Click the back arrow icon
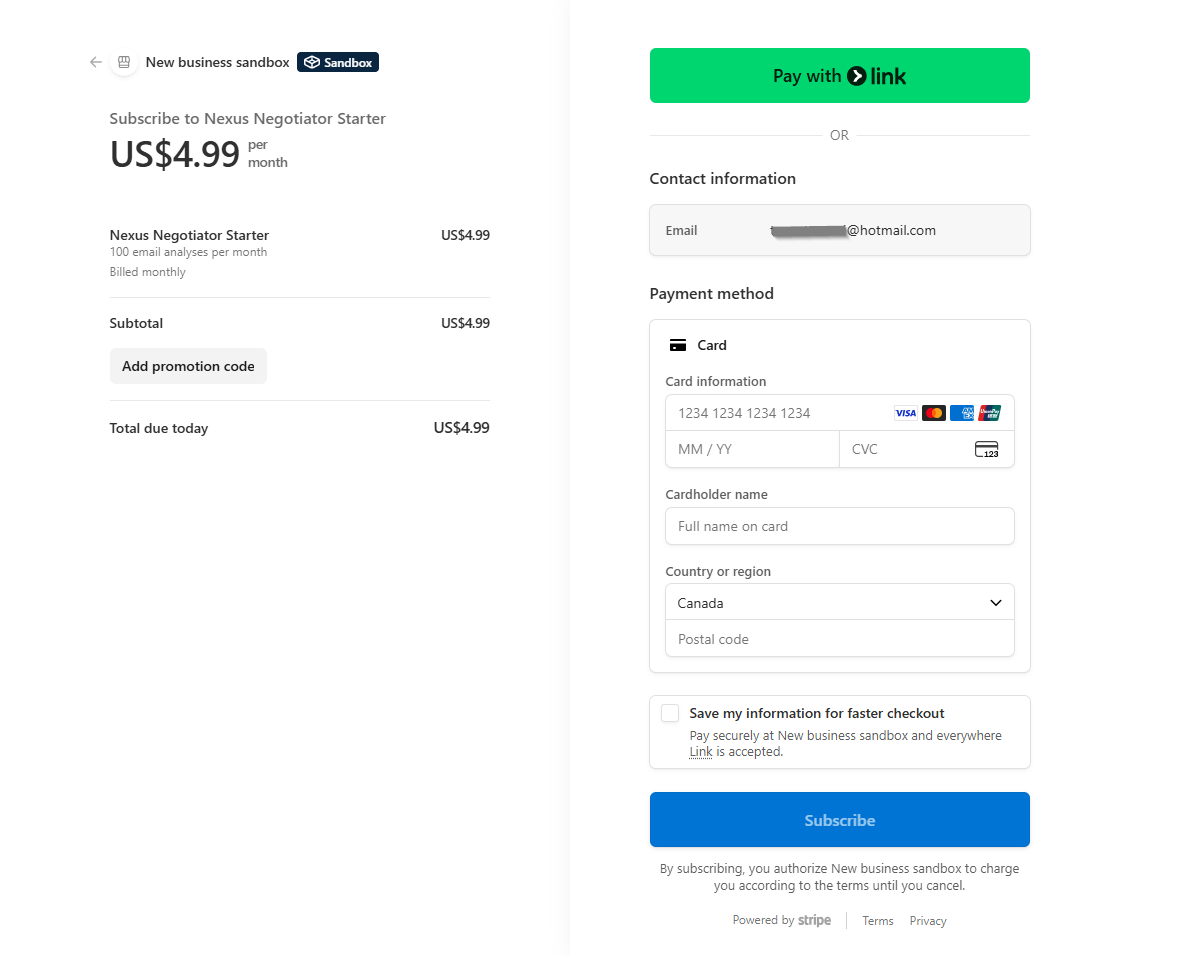The image size is (1181, 956). (x=96, y=62)
